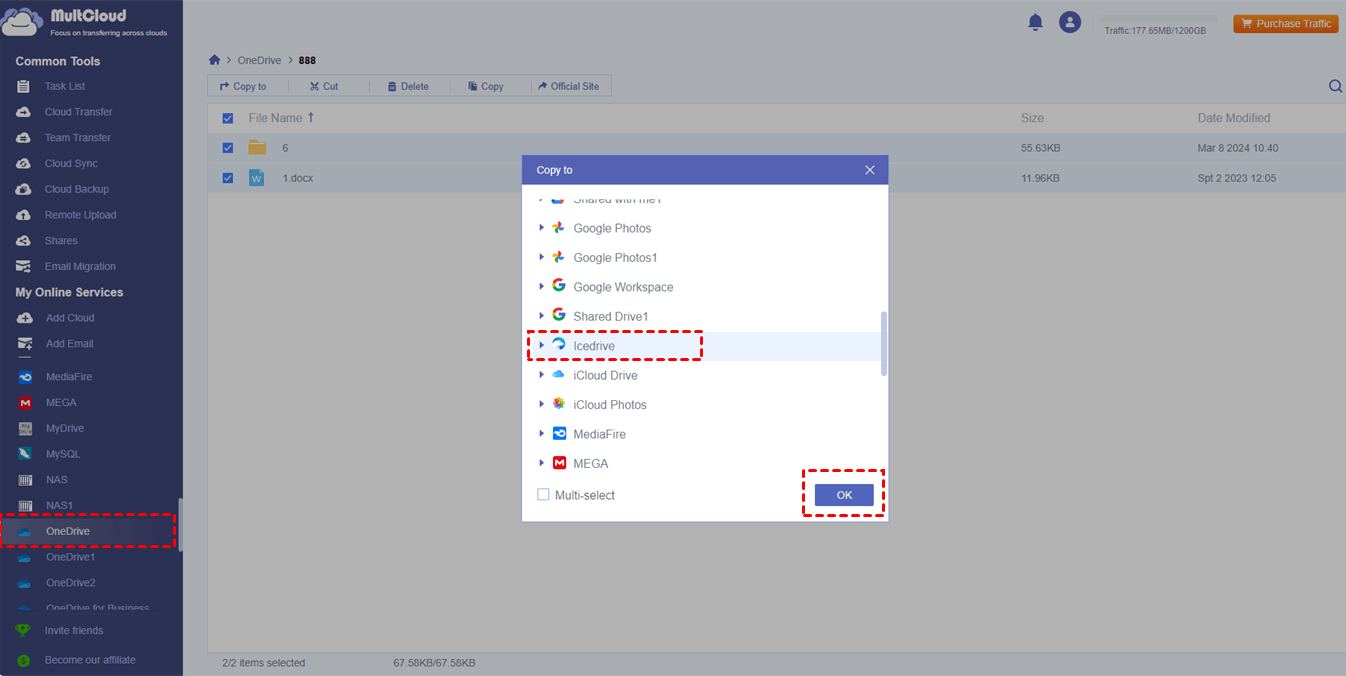Click the Email Migration sidebar icon
1346x676 pixels.
pyautogui.click(x=24, y=267)
